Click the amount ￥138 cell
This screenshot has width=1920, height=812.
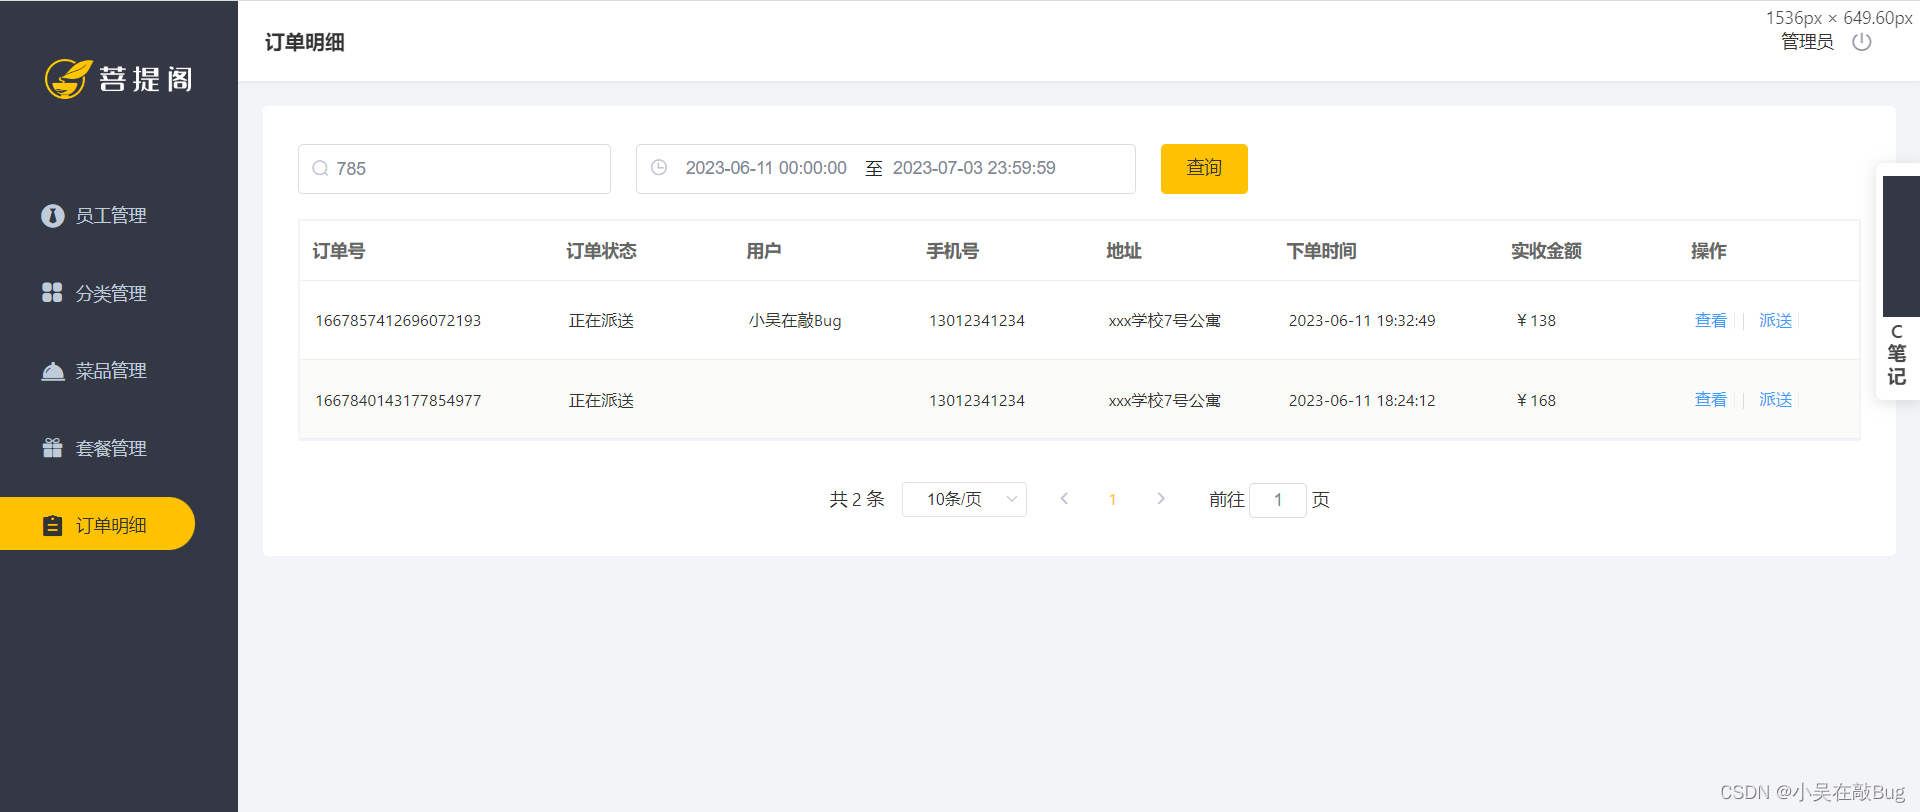(1536, 320)
